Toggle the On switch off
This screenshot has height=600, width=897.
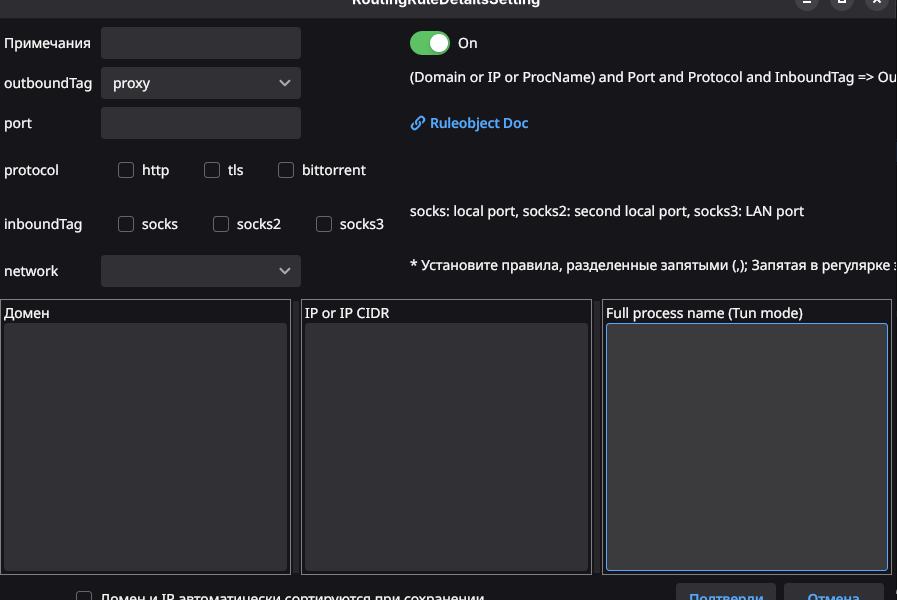pyautogui.click(x=430, y=43)
